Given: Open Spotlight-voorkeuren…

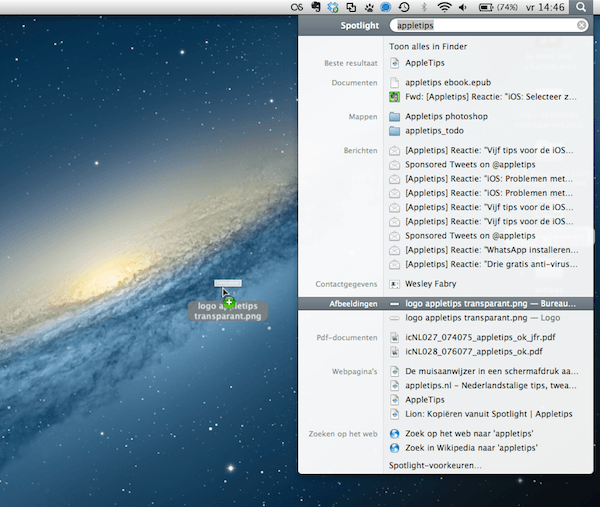Looking at the screenshot, I should (435, 466).
